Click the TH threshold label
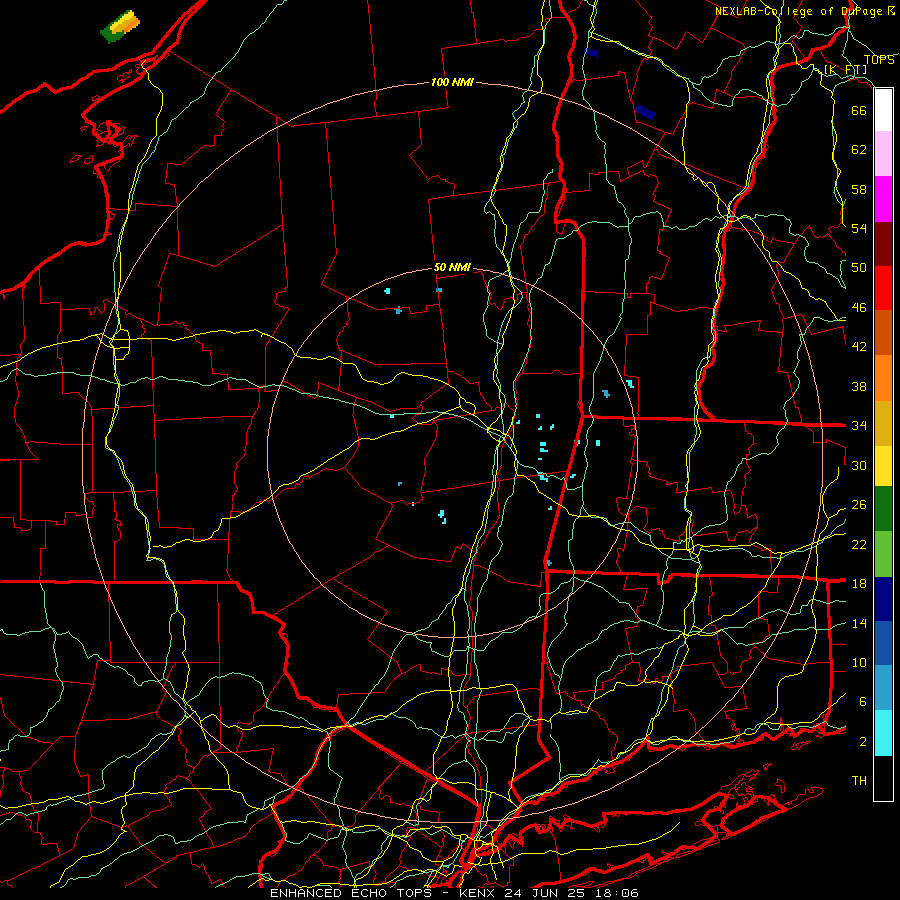Screen dimensions: 900x900 pyautogui.click(x=859, y=780)
